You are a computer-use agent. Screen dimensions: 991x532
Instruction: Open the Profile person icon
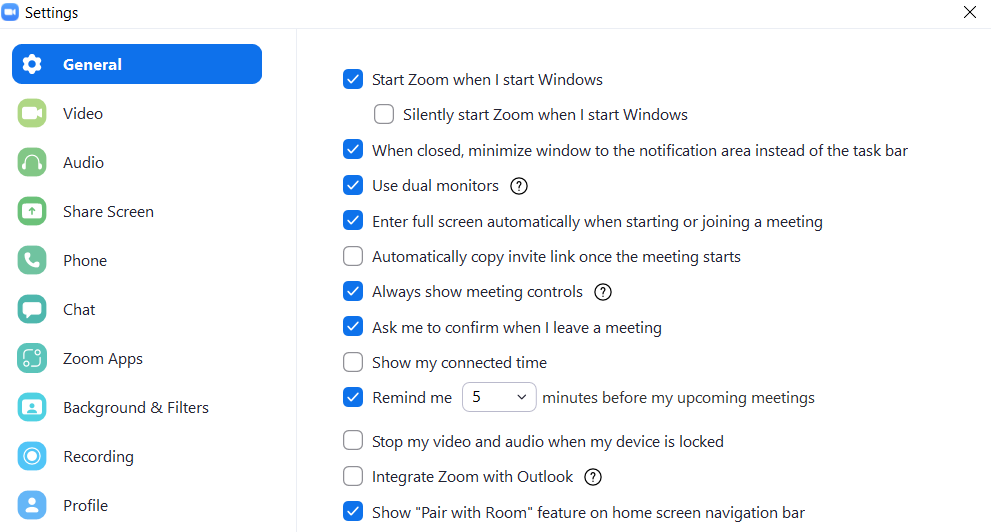tap(32, 505)
